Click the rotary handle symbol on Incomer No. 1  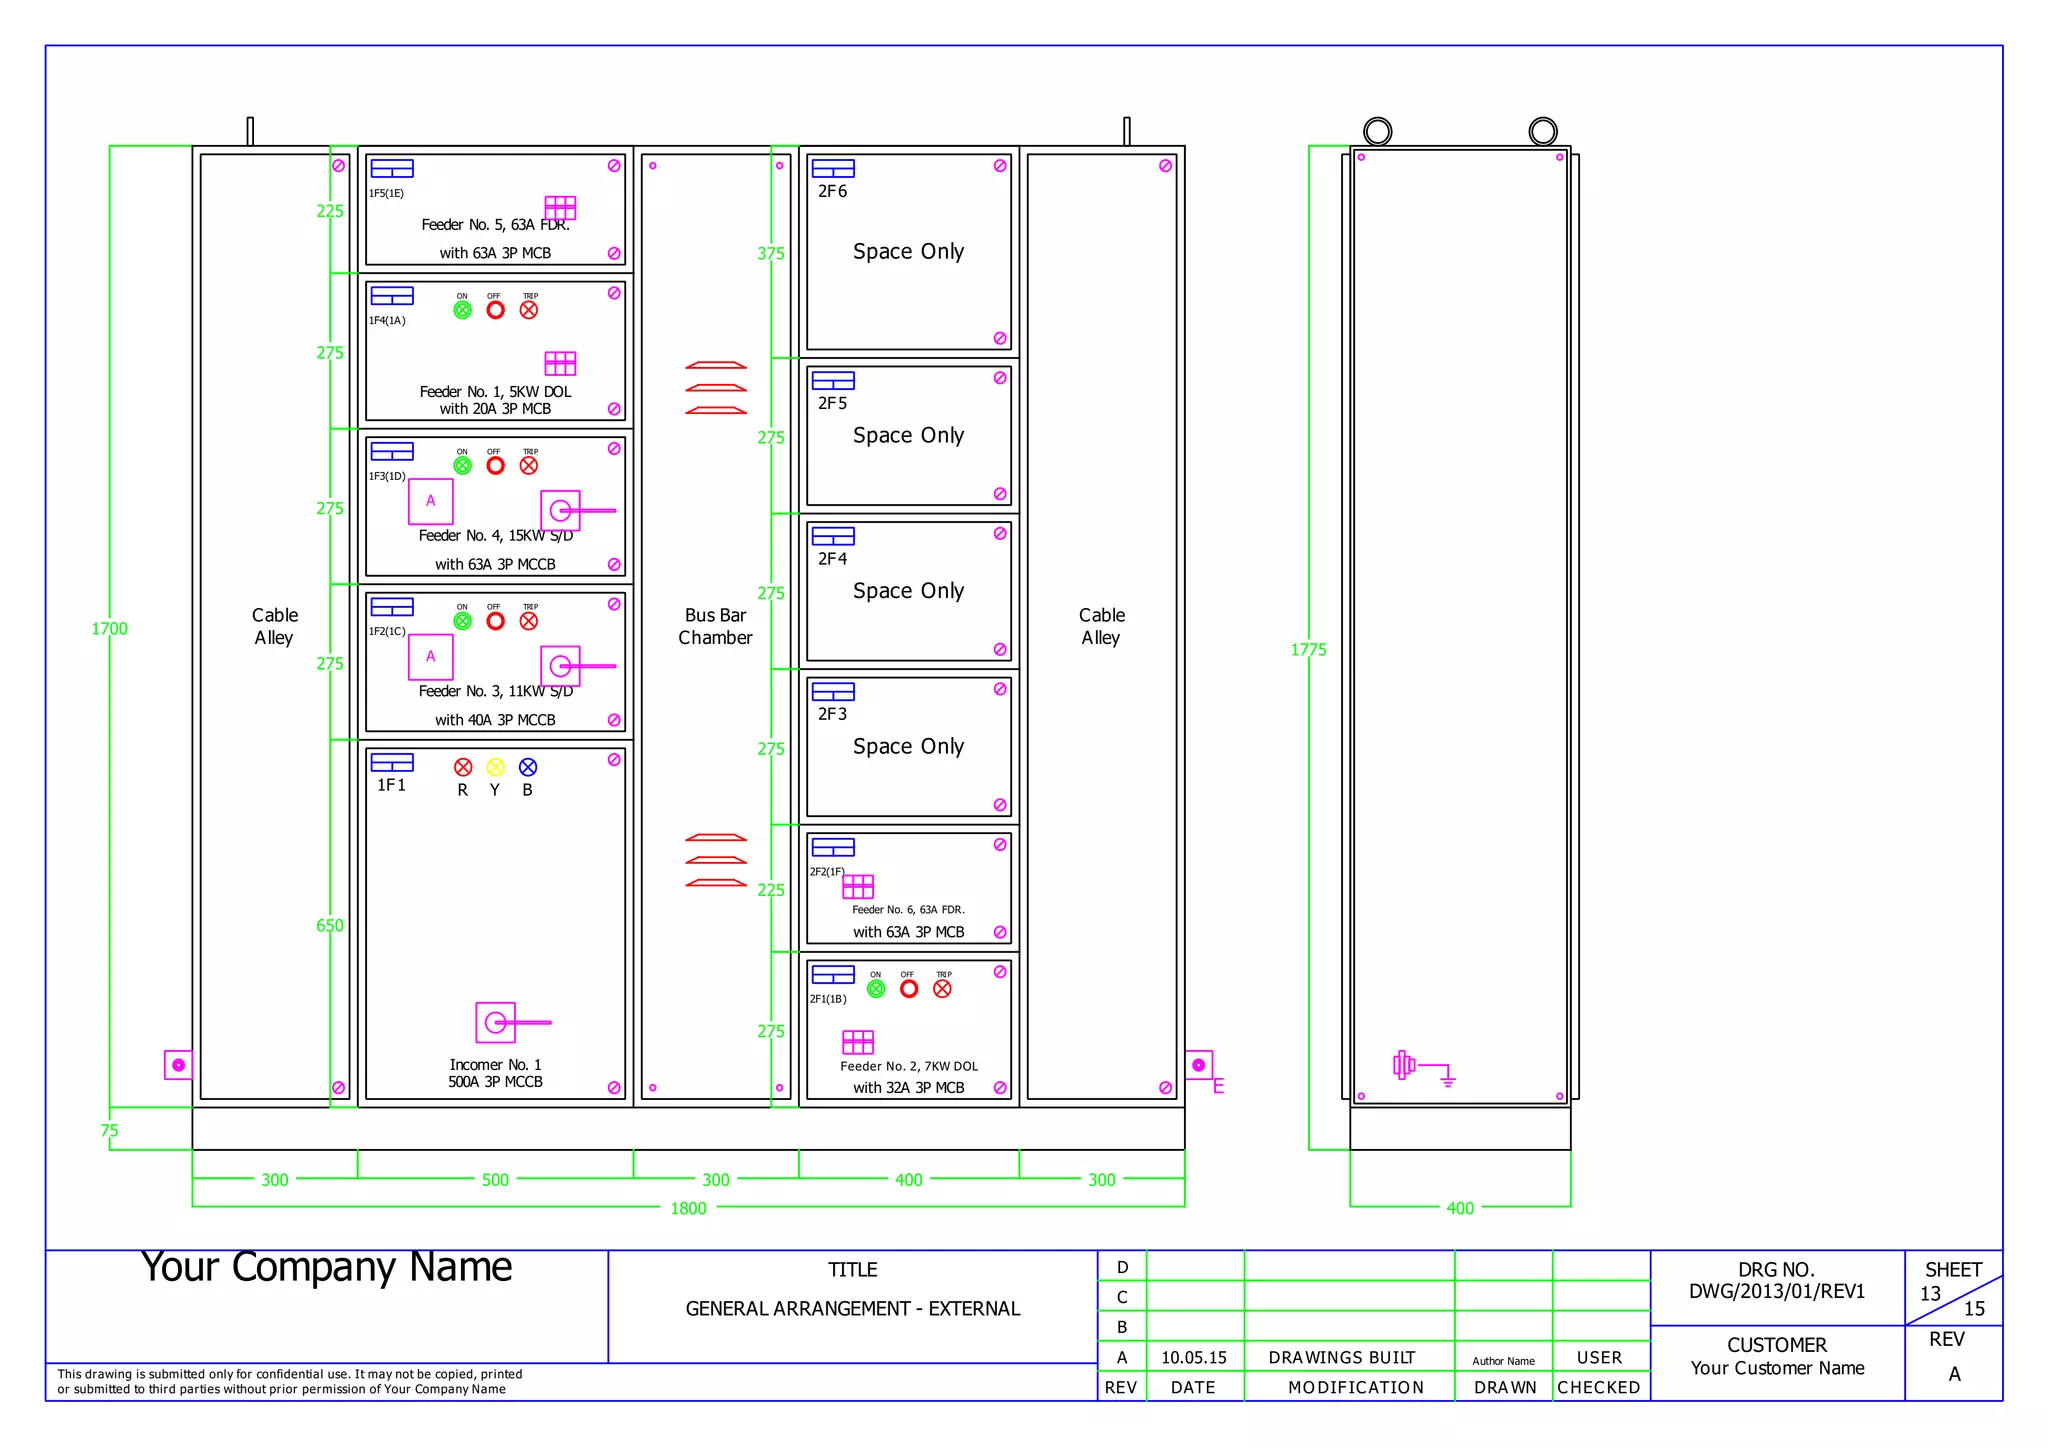[497, 1022]
